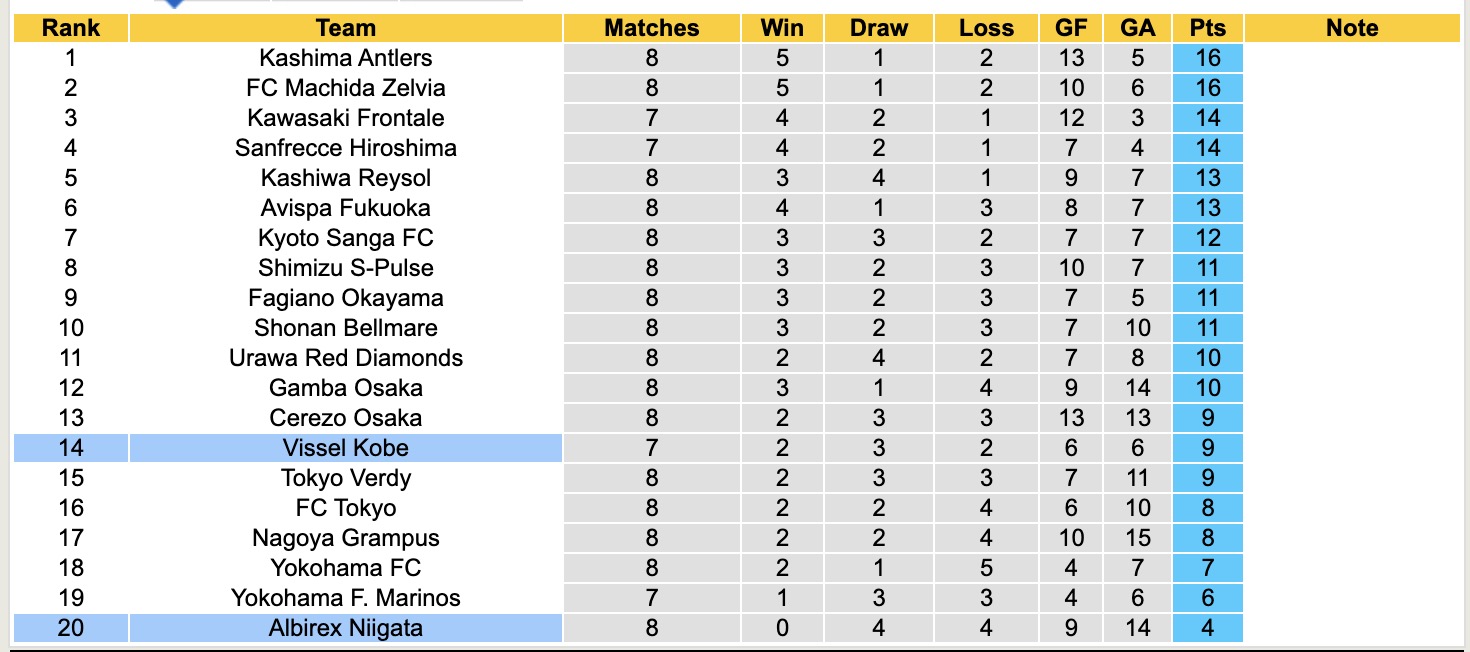
Task: Select the Win column header
Action: pos(782,28)
